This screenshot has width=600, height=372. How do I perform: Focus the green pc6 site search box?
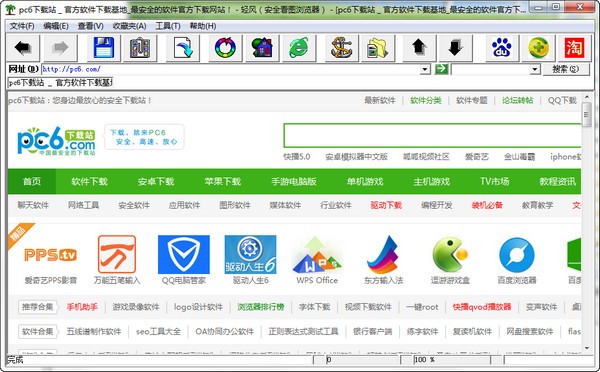(432, 135)
